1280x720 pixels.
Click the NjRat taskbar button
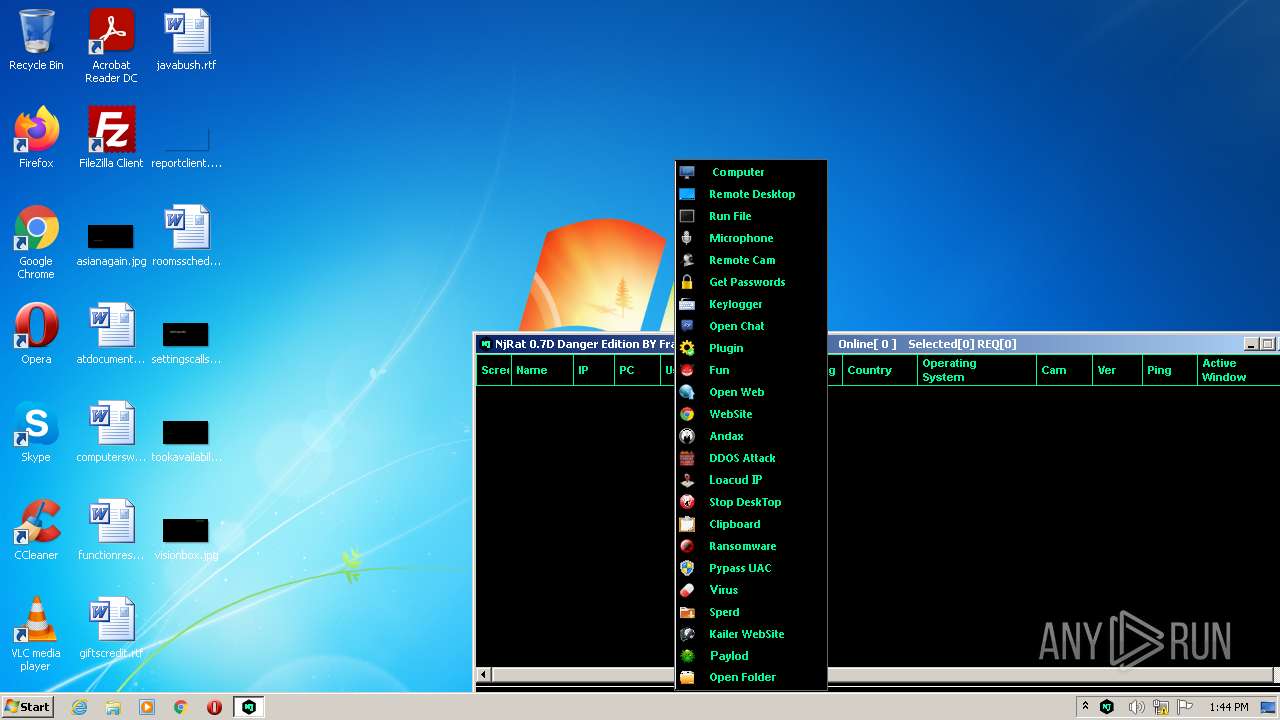[248, 707]
